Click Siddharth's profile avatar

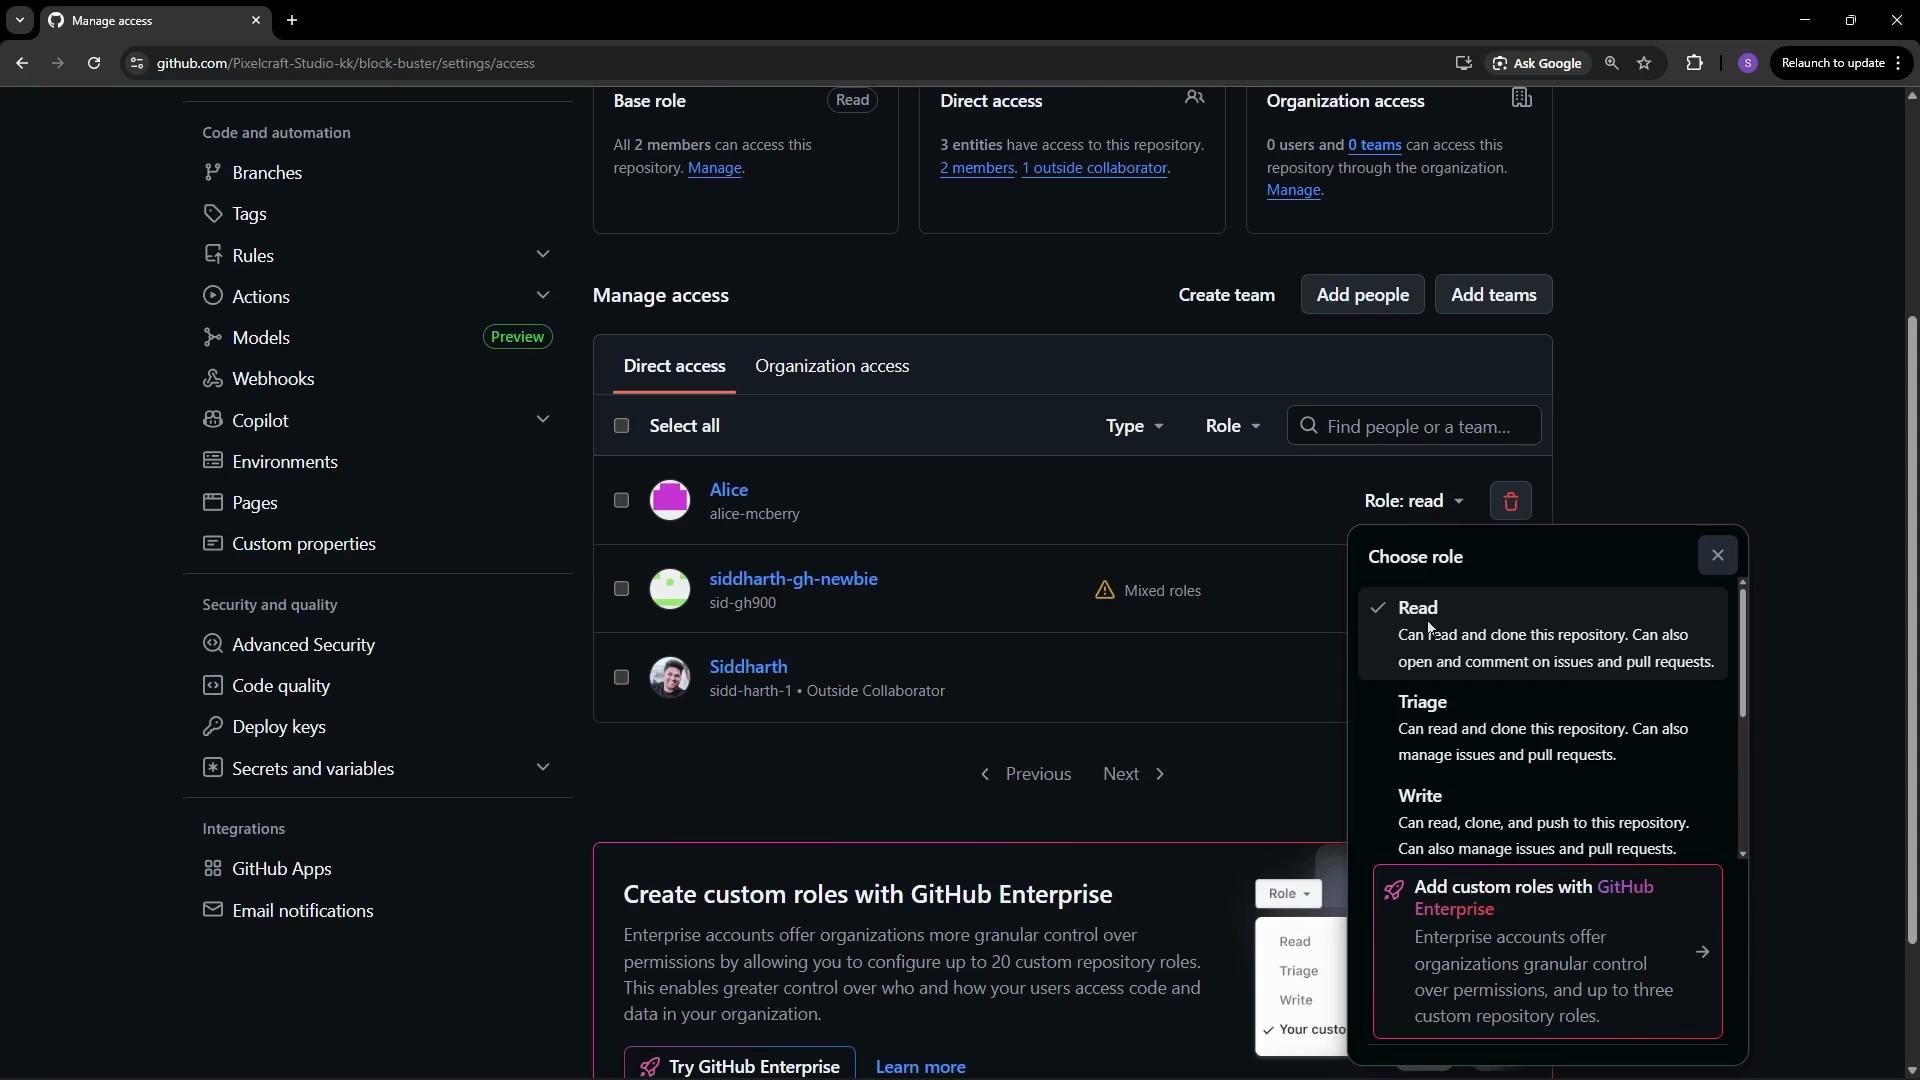tap(670, 677)
